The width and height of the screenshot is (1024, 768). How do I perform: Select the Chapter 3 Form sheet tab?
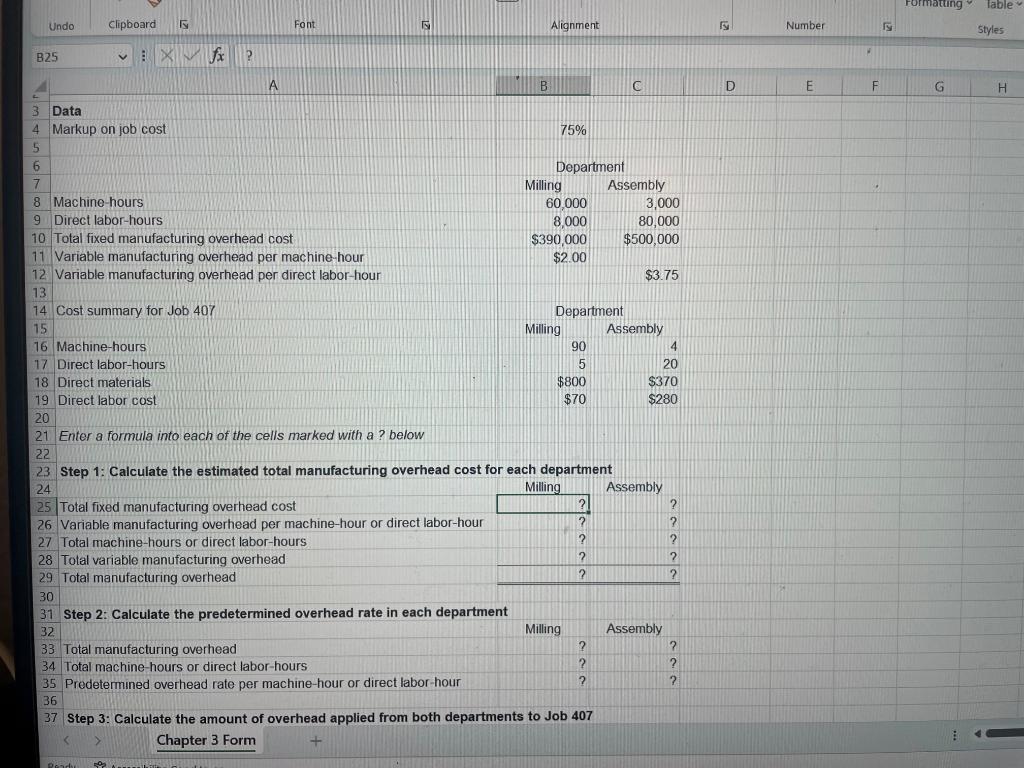tap(206, 740)
